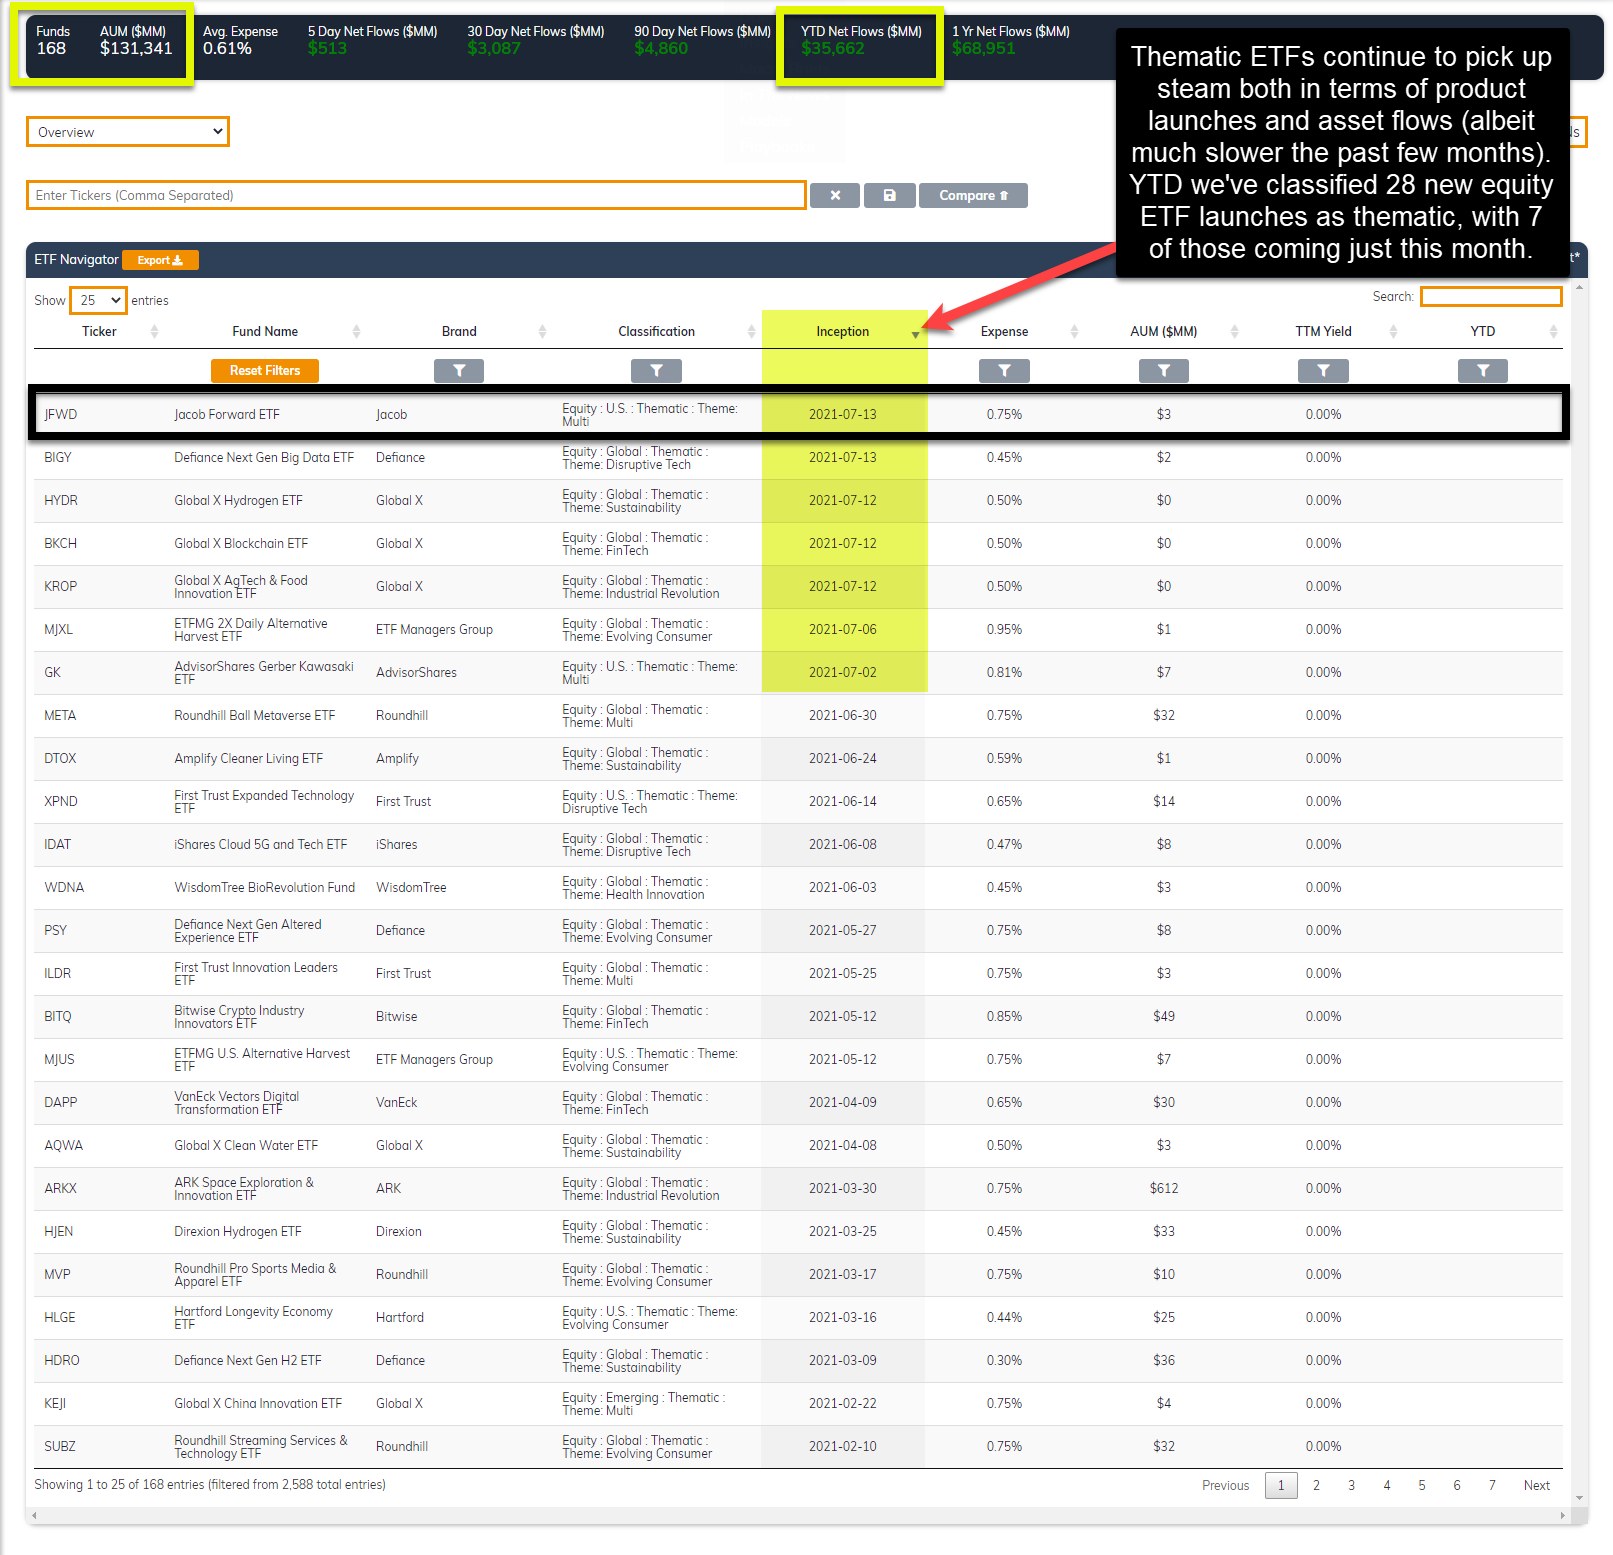The image size is (1613, 1555).
Task: Select WisdomTree BioRevolution Fund name
Action: [x=265, y=888]
